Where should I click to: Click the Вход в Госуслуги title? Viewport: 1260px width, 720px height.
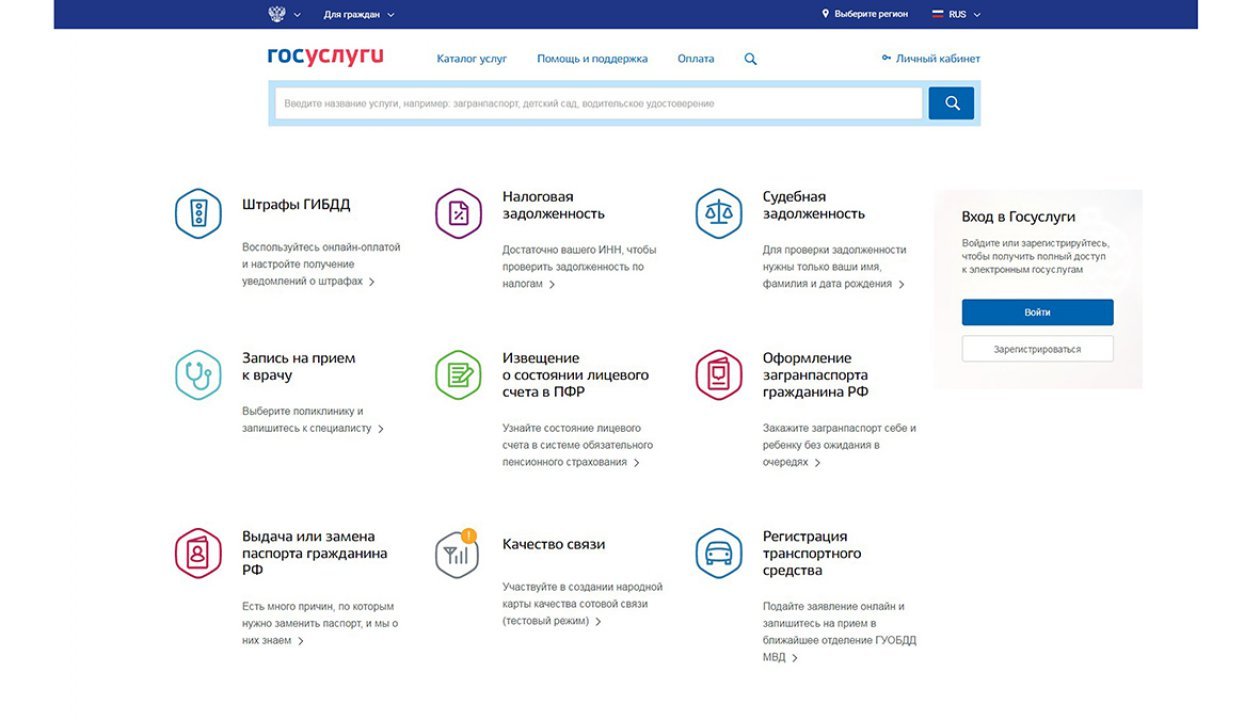pyautogui.click(x=1019, y=216)
